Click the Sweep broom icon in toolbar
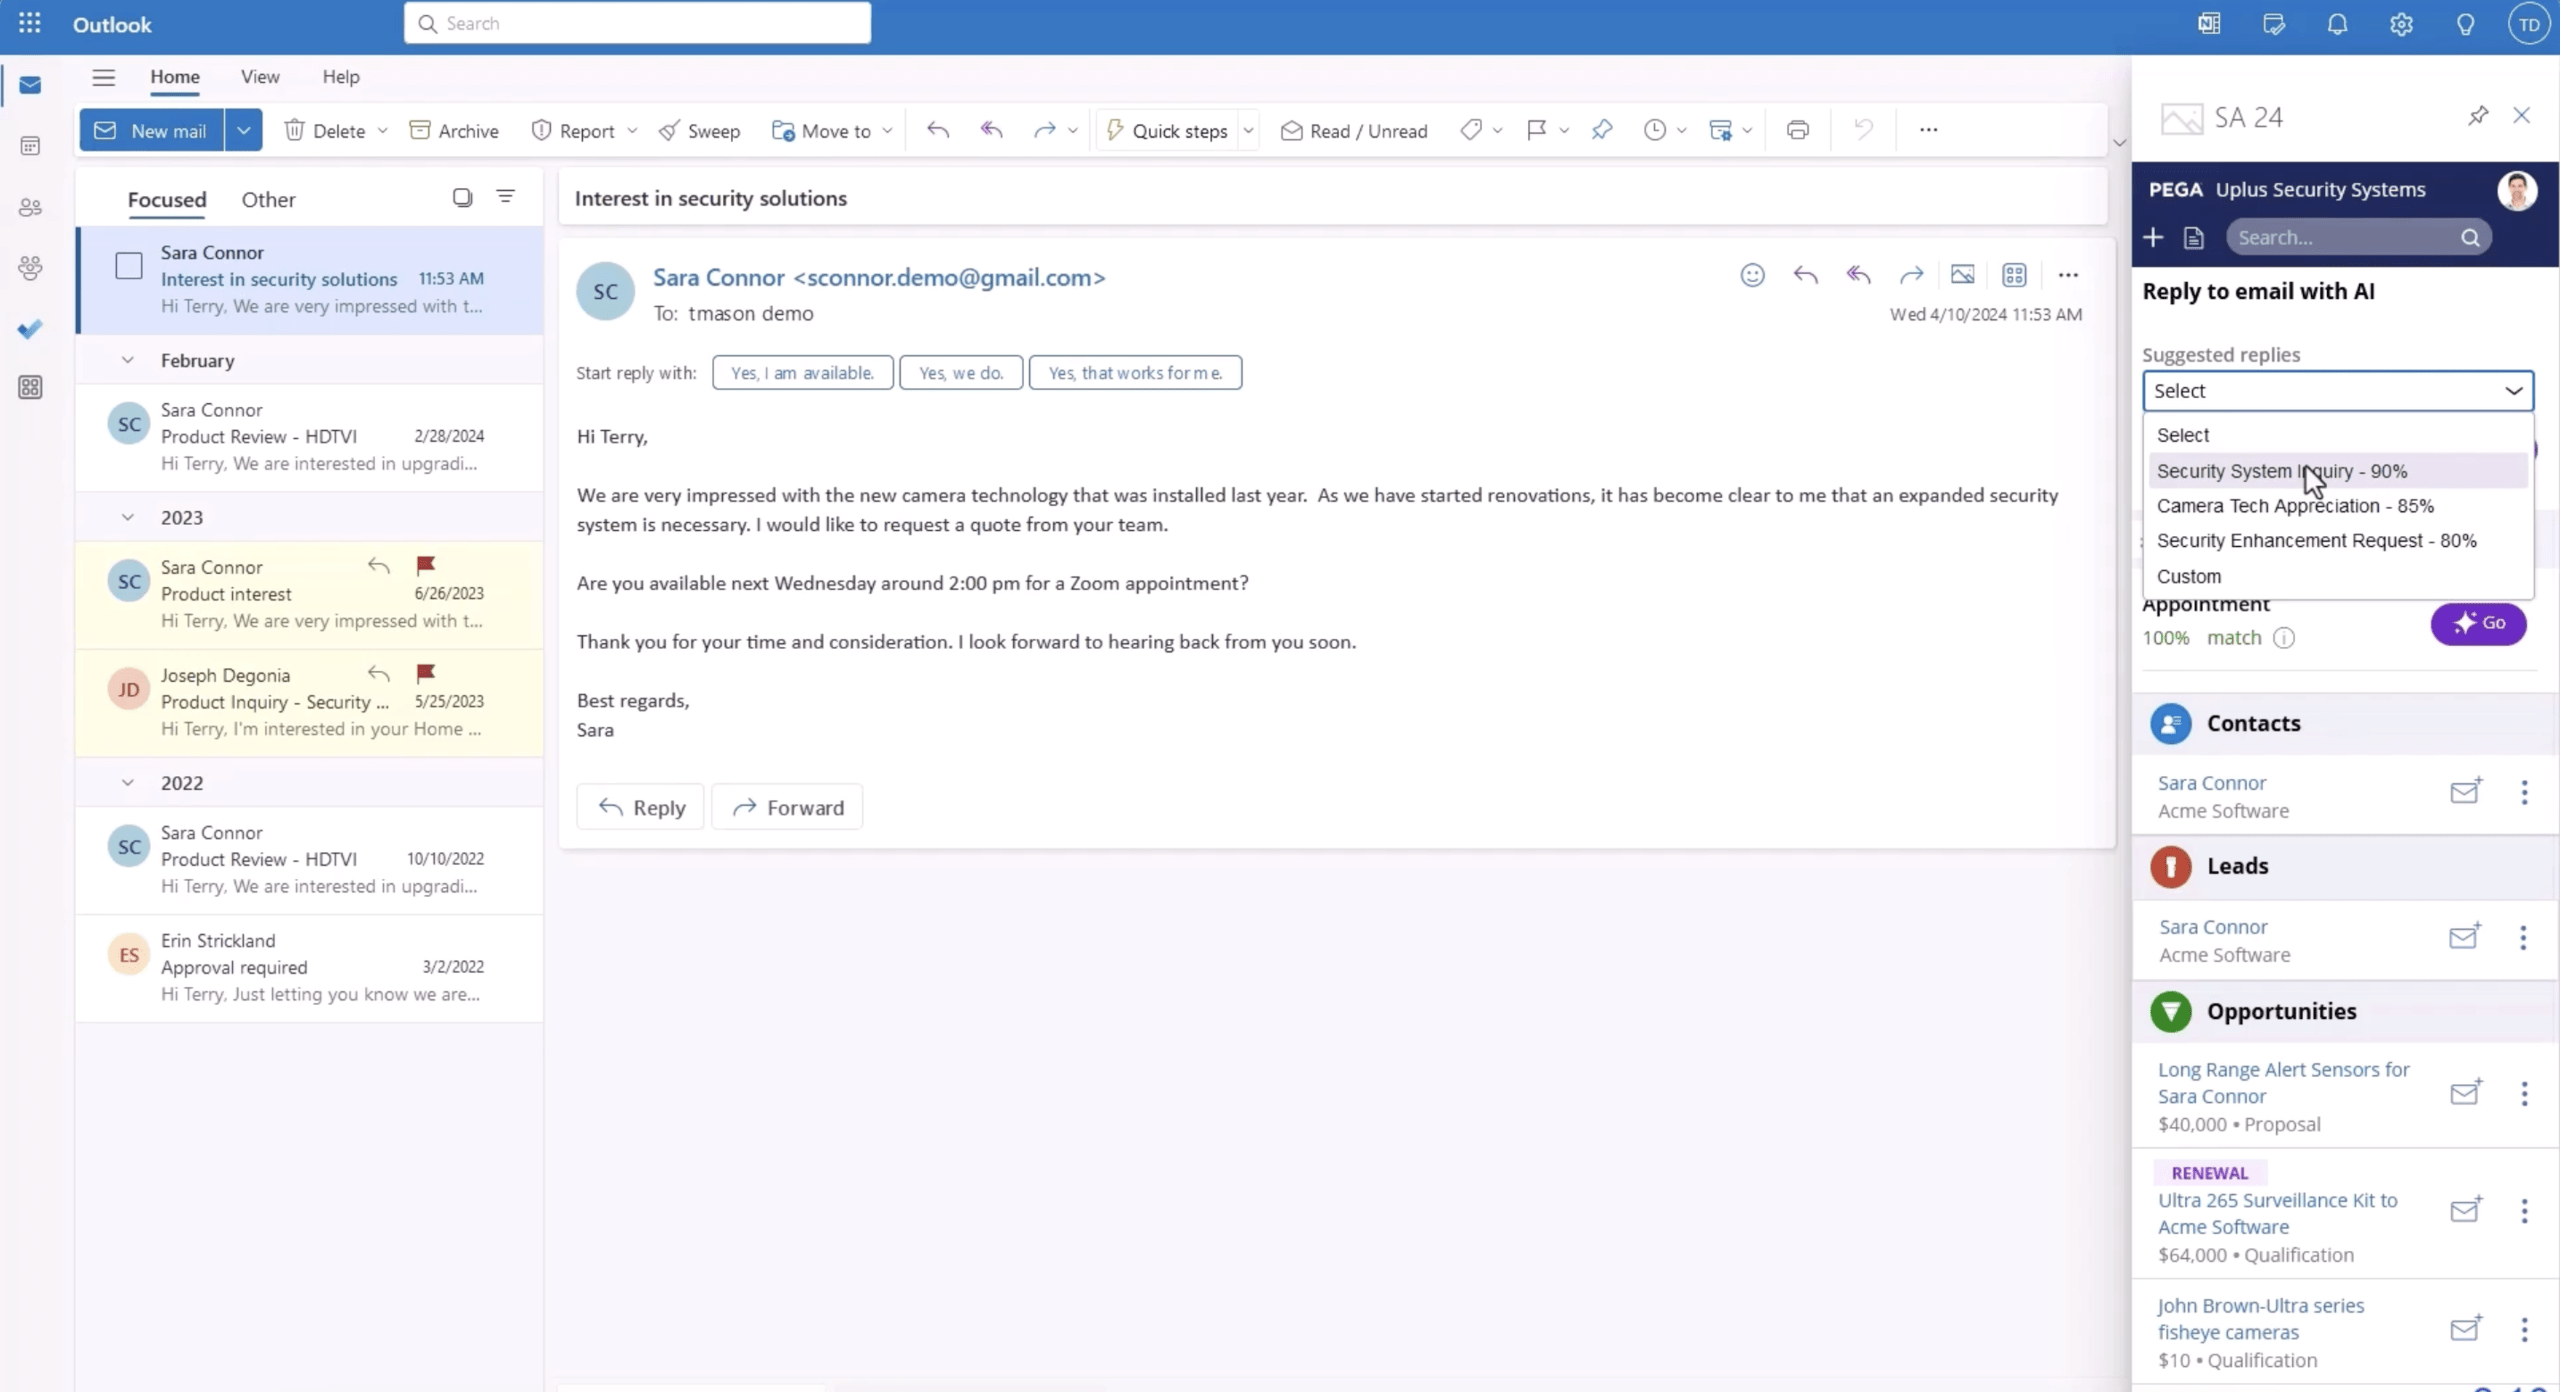The width and height of the screenshot is (2560, 1392). point(669,131)
